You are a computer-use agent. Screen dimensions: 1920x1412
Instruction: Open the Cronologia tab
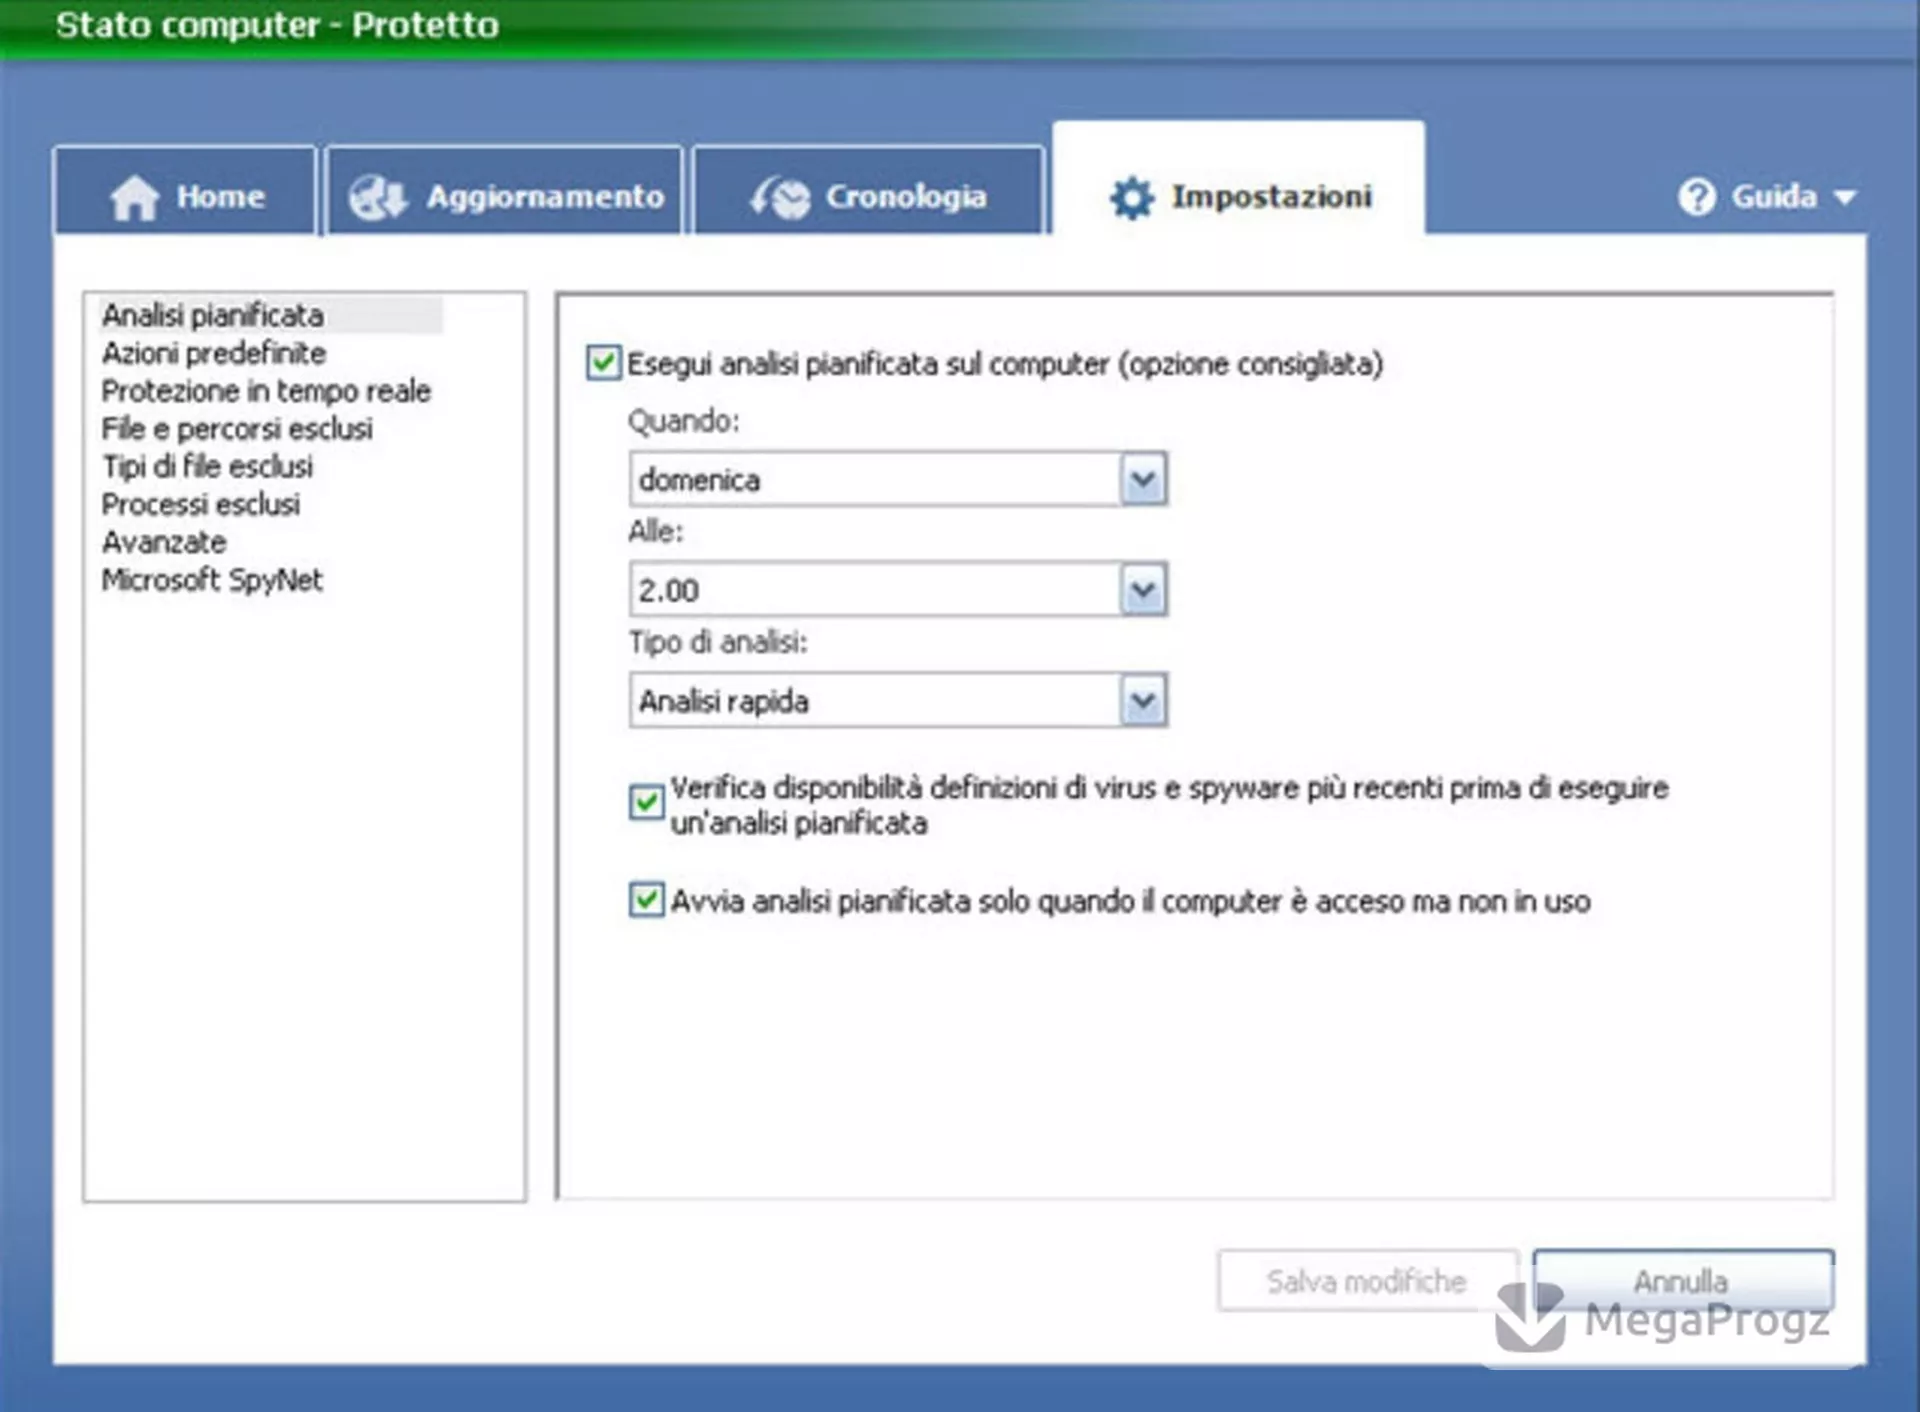[x=868, y=192]
